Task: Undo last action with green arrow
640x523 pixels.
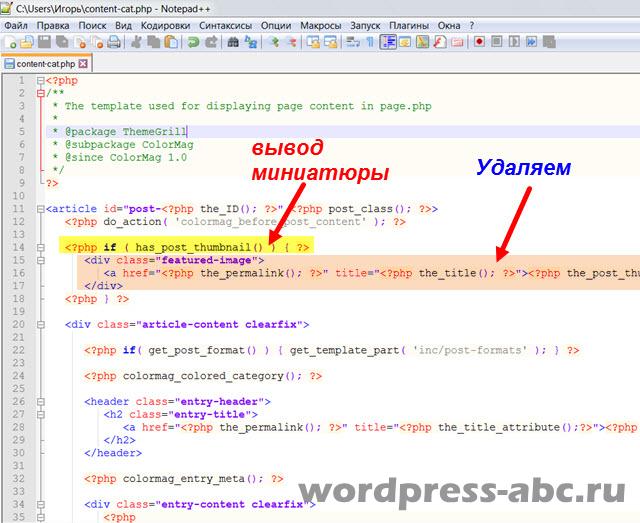Action: click(x=193, y=42)
